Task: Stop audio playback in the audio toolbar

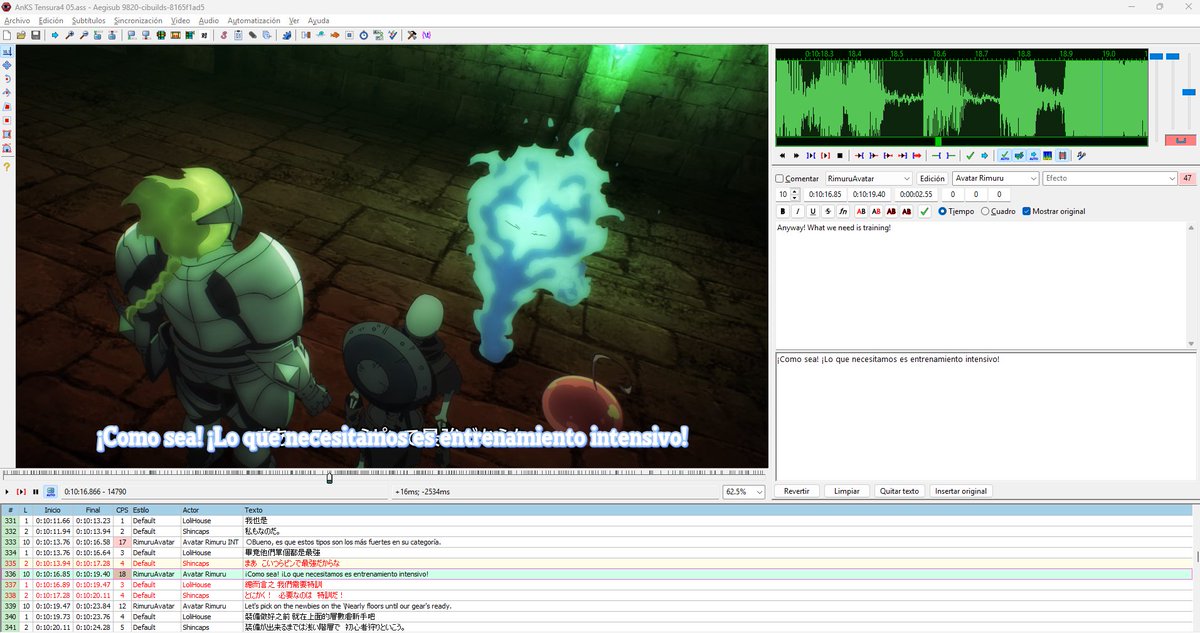Action: [838, 155]
